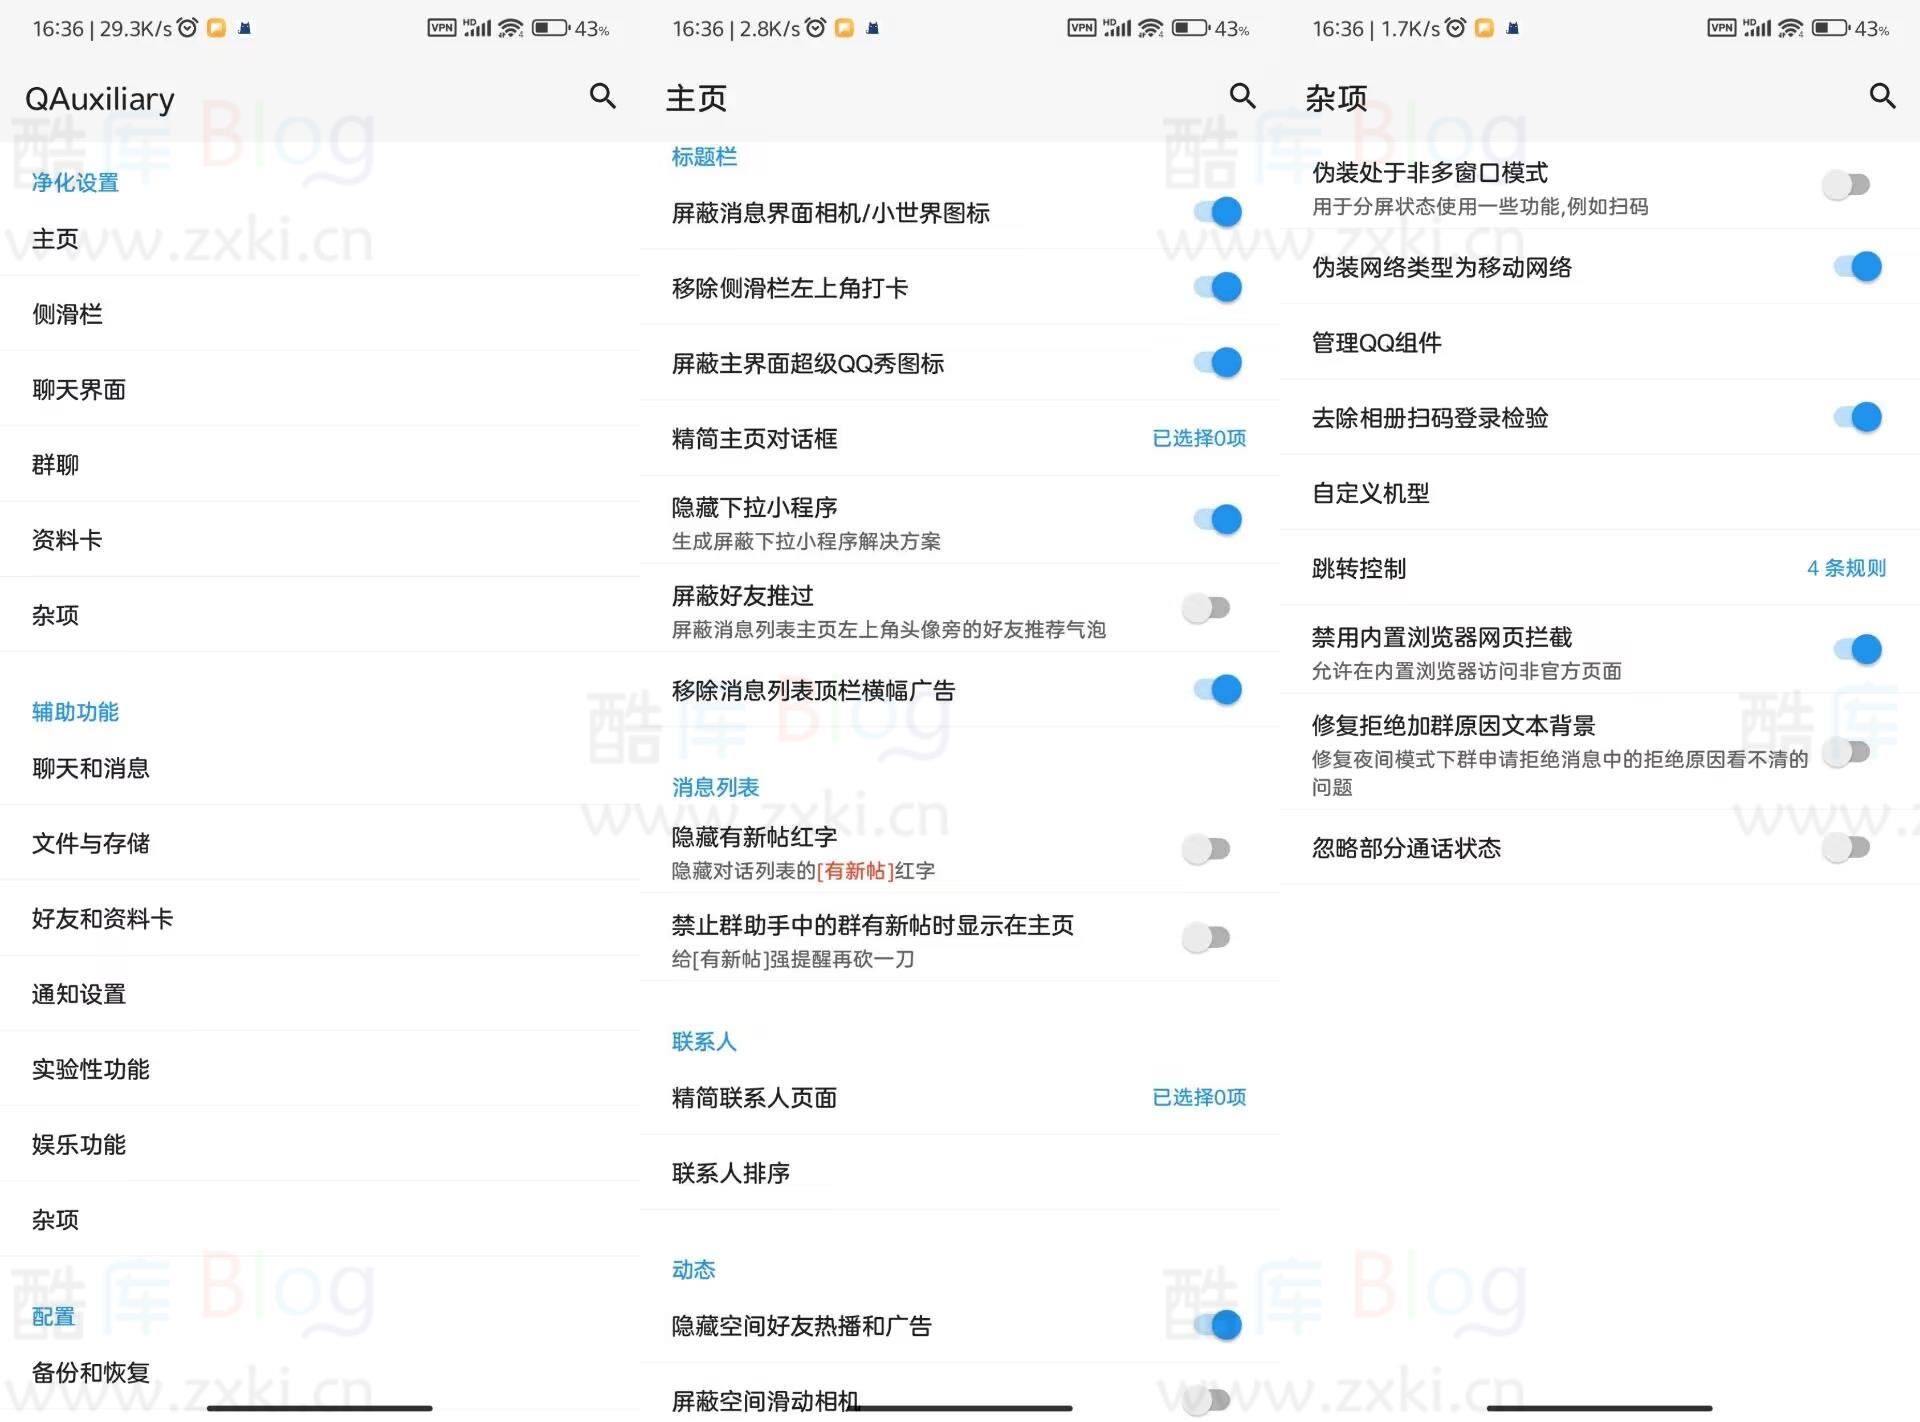1920x1422 pixels.
Task: Open search on the 主页 settings panel
Action: [x=1242, y=97]
